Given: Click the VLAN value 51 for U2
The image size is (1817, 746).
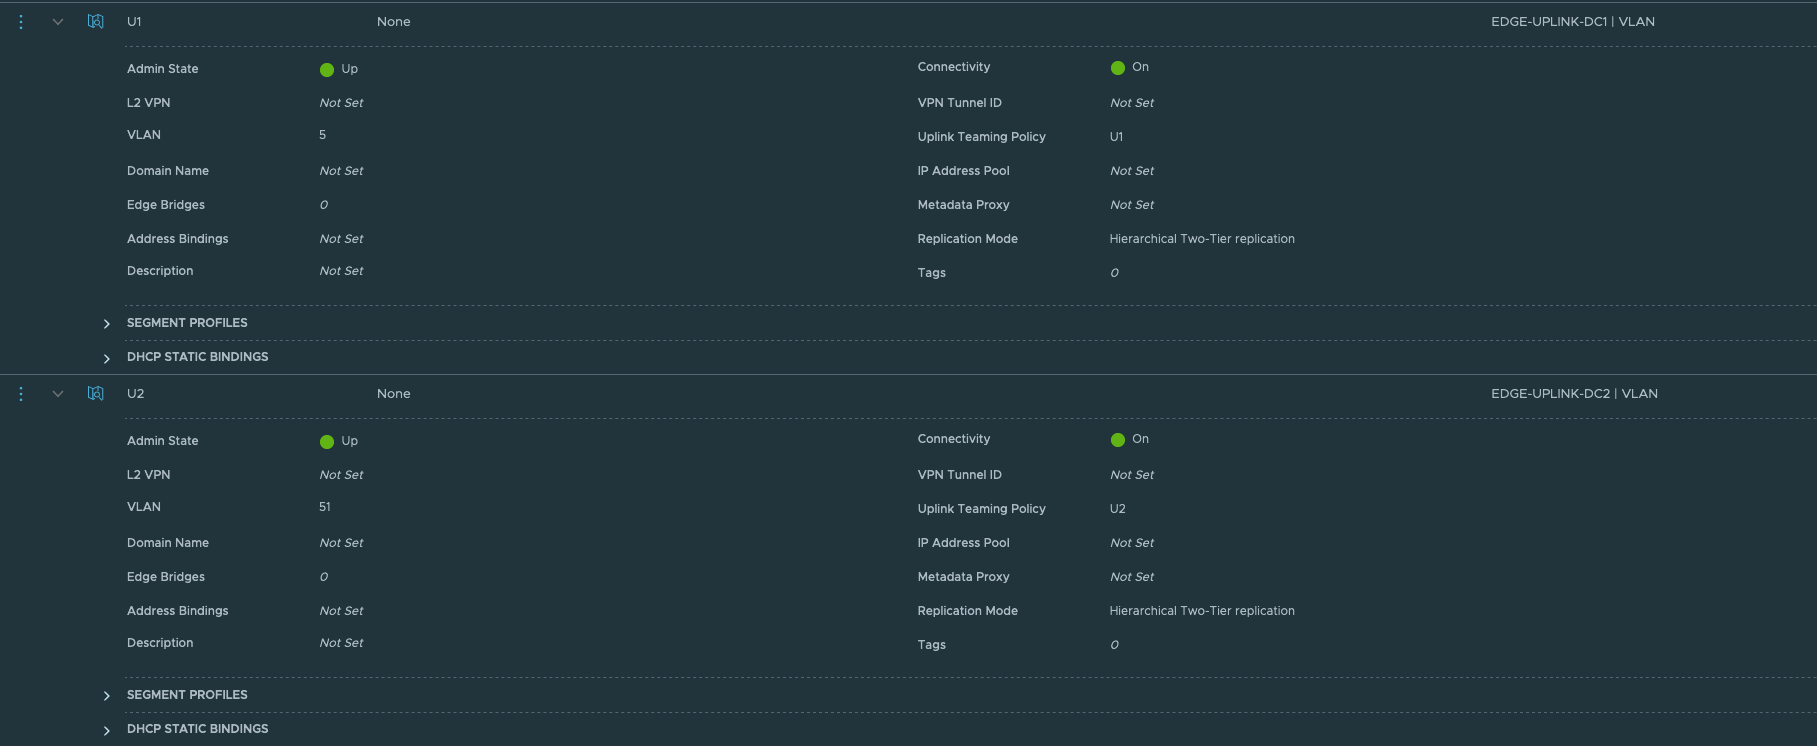Looking at the screenshot, I should pyautogui.click(x=325, y=507).
